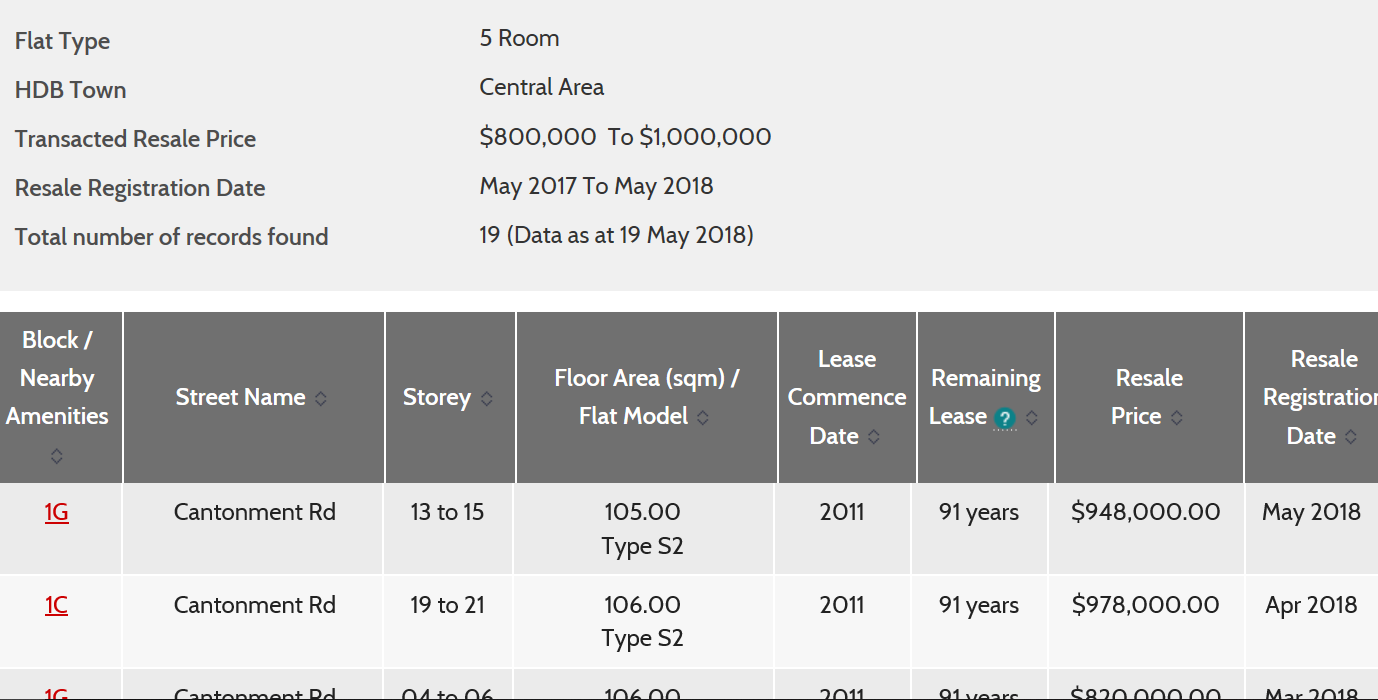Select the $948,000.00 resale price cell

coord(1146,512)
